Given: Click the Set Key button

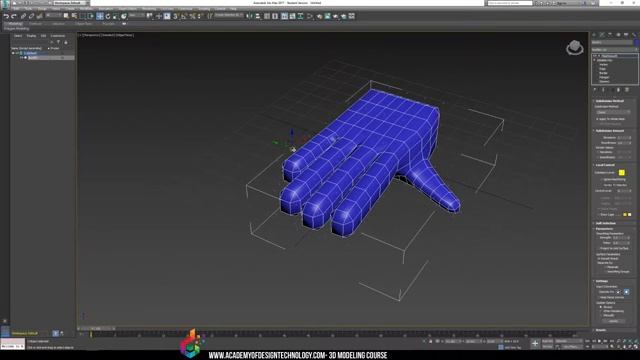Looking at the screenshot, I should [548, 347].
